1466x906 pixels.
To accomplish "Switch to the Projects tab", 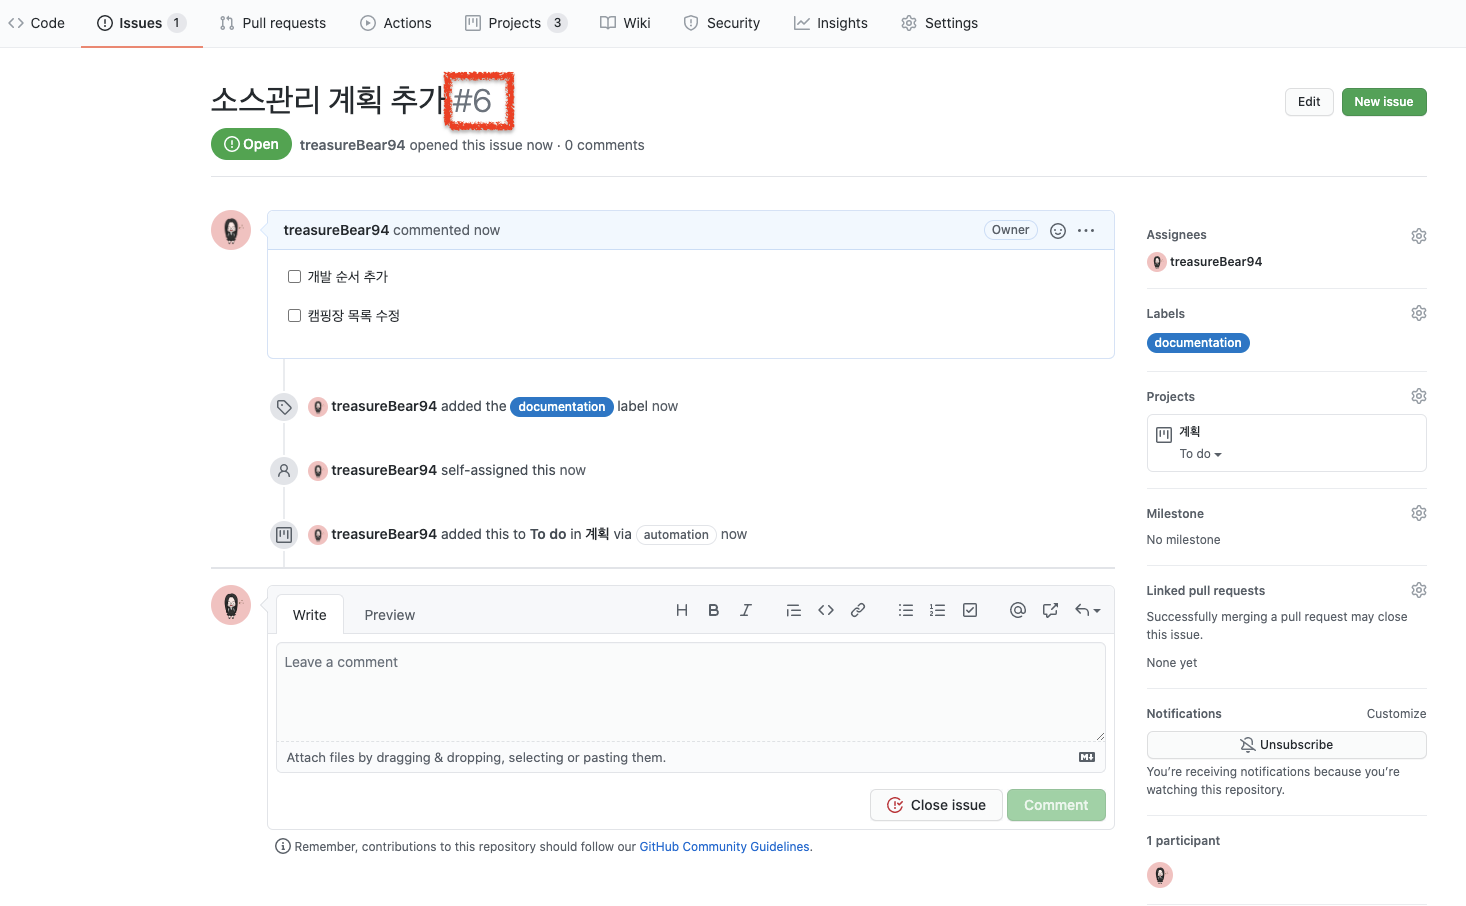I will click(516, 23).
